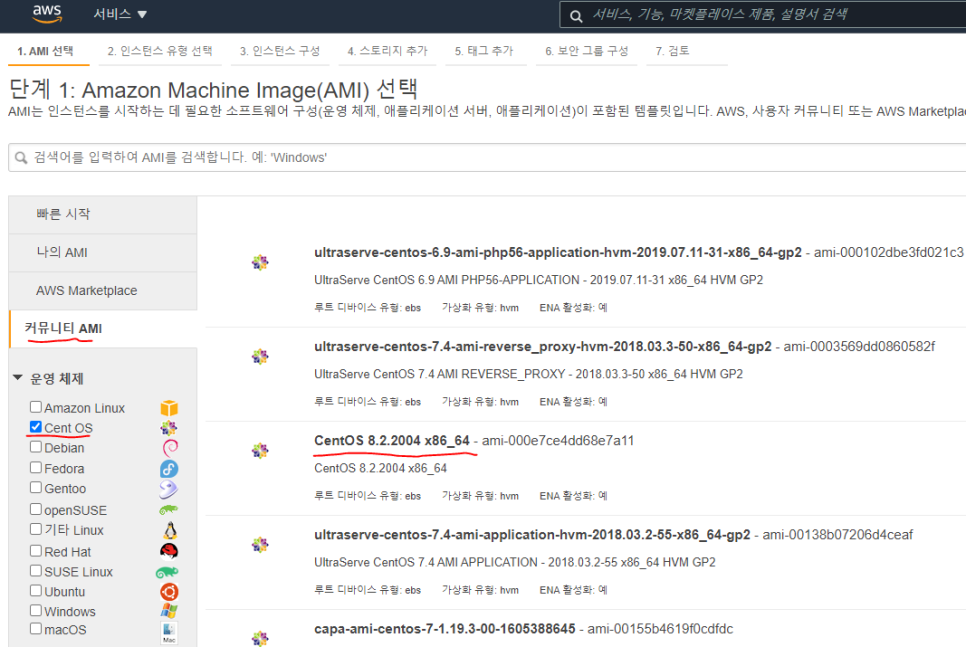
Task: Click the Linux penguin icon
Action: 170,531
